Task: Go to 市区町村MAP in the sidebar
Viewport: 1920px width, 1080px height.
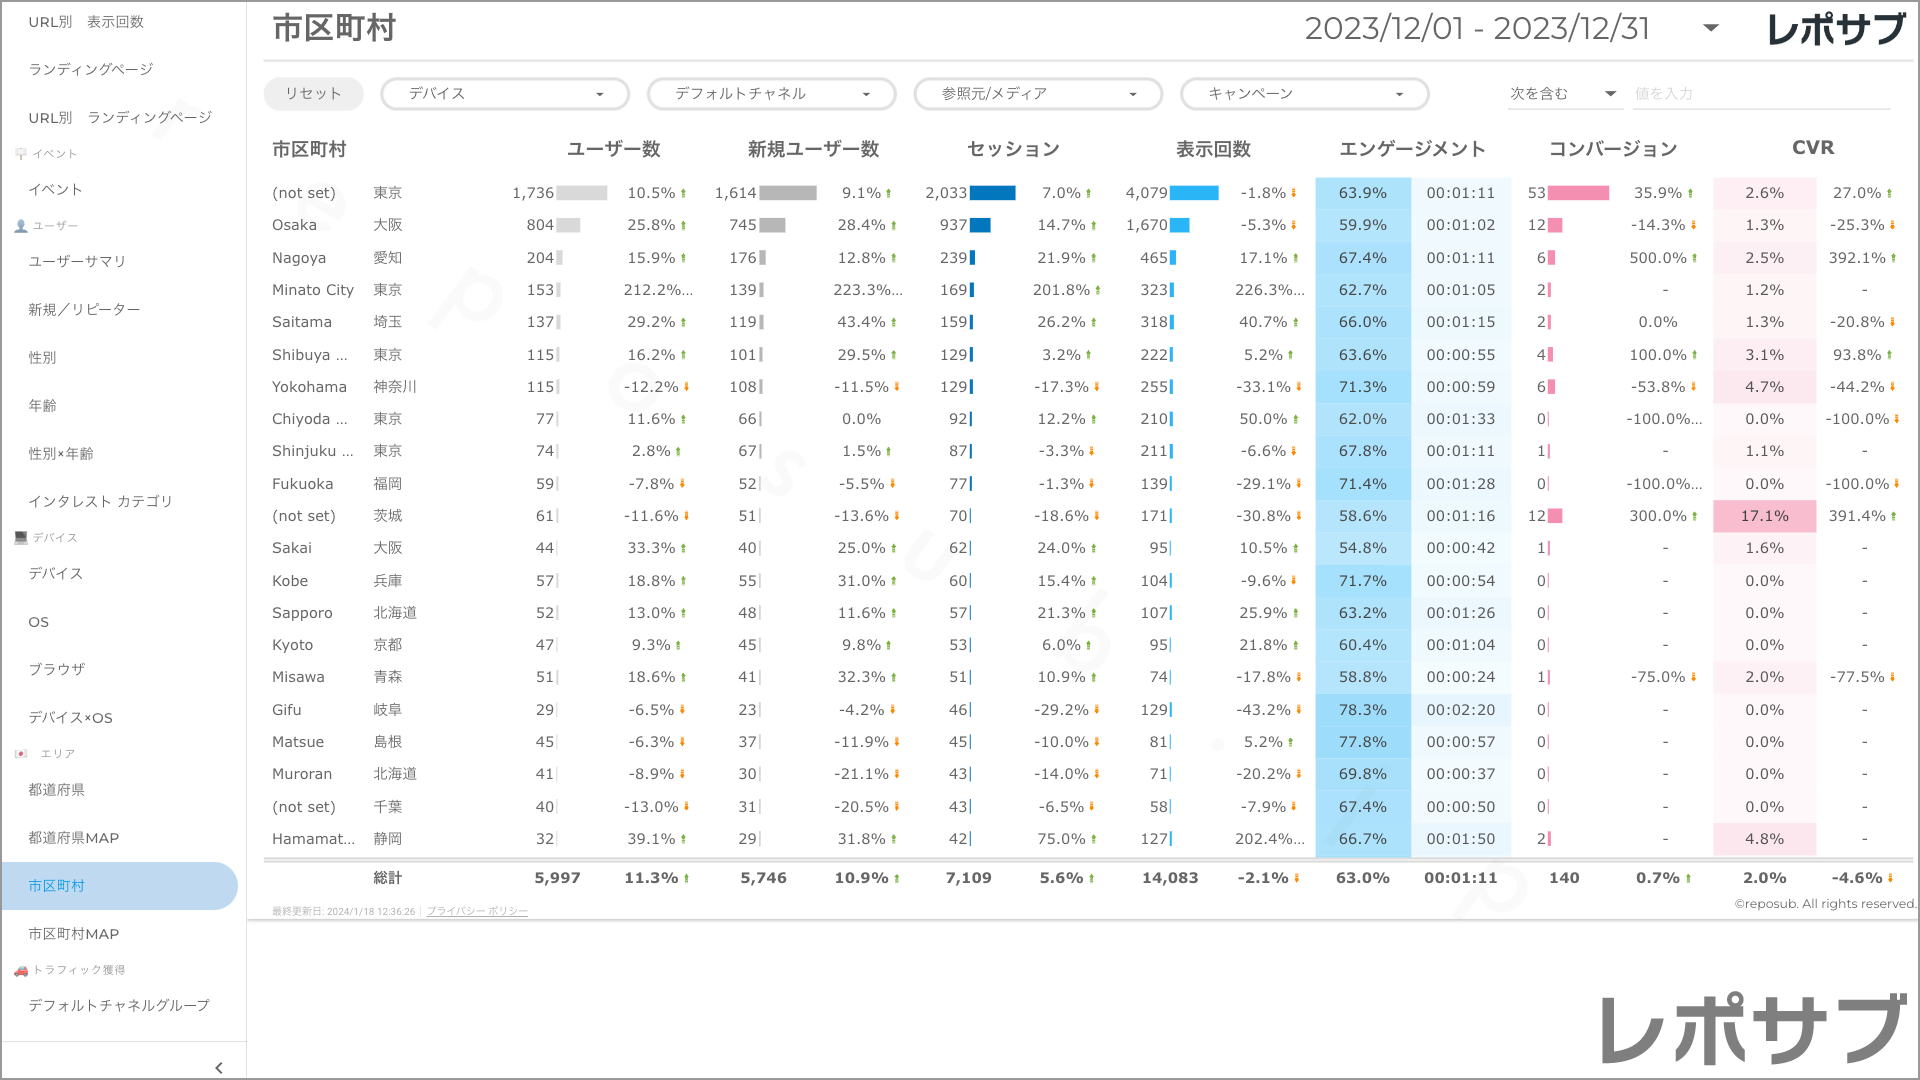Action: (x=74, y=934)
